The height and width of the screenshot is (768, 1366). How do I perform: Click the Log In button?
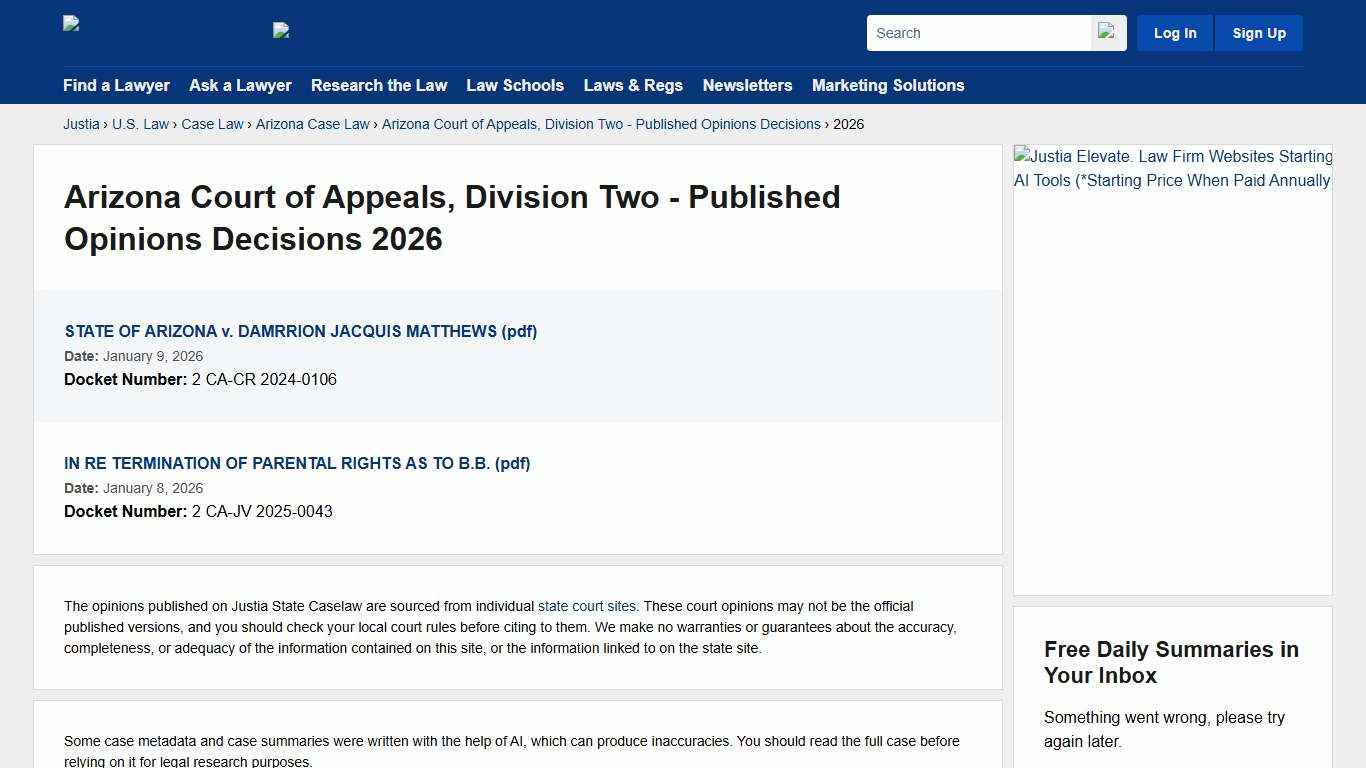1174,32
